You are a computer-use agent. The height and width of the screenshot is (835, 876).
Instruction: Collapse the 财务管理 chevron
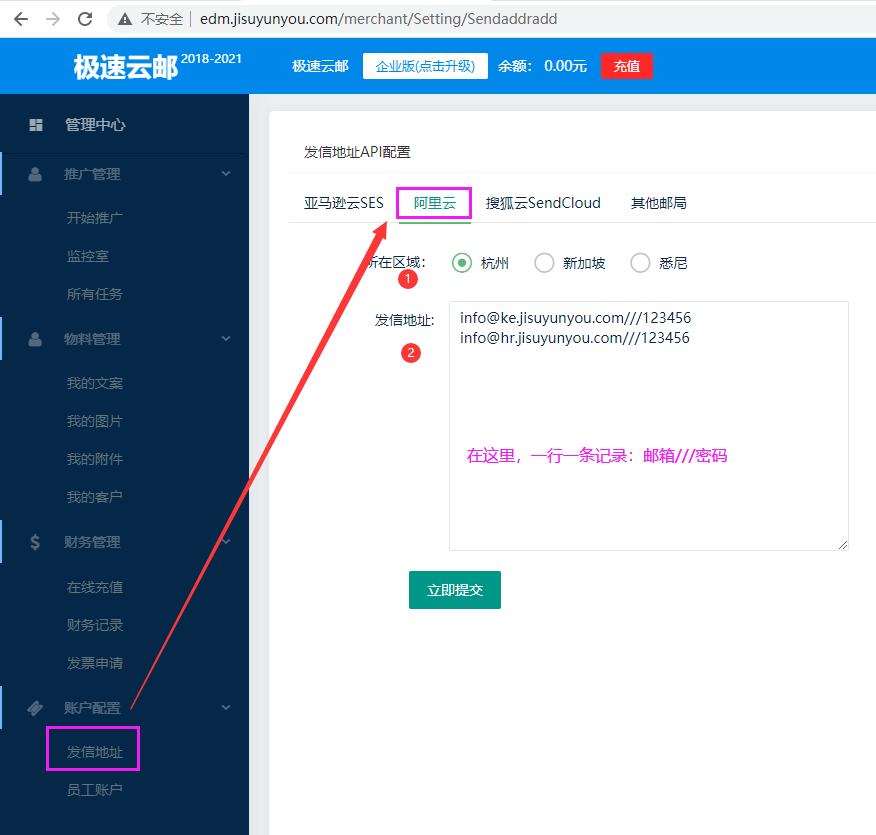pos(226,541)
